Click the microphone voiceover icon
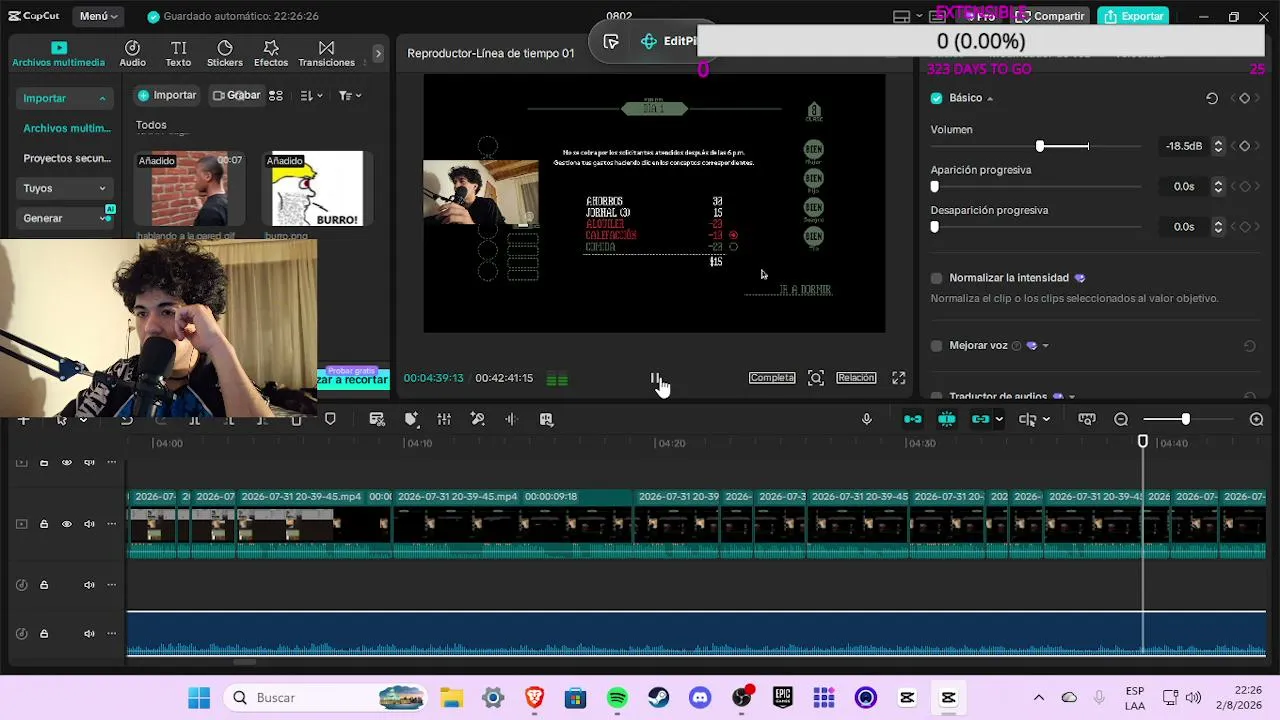This screenshot has height=720, width=1280. coord(867,419)
